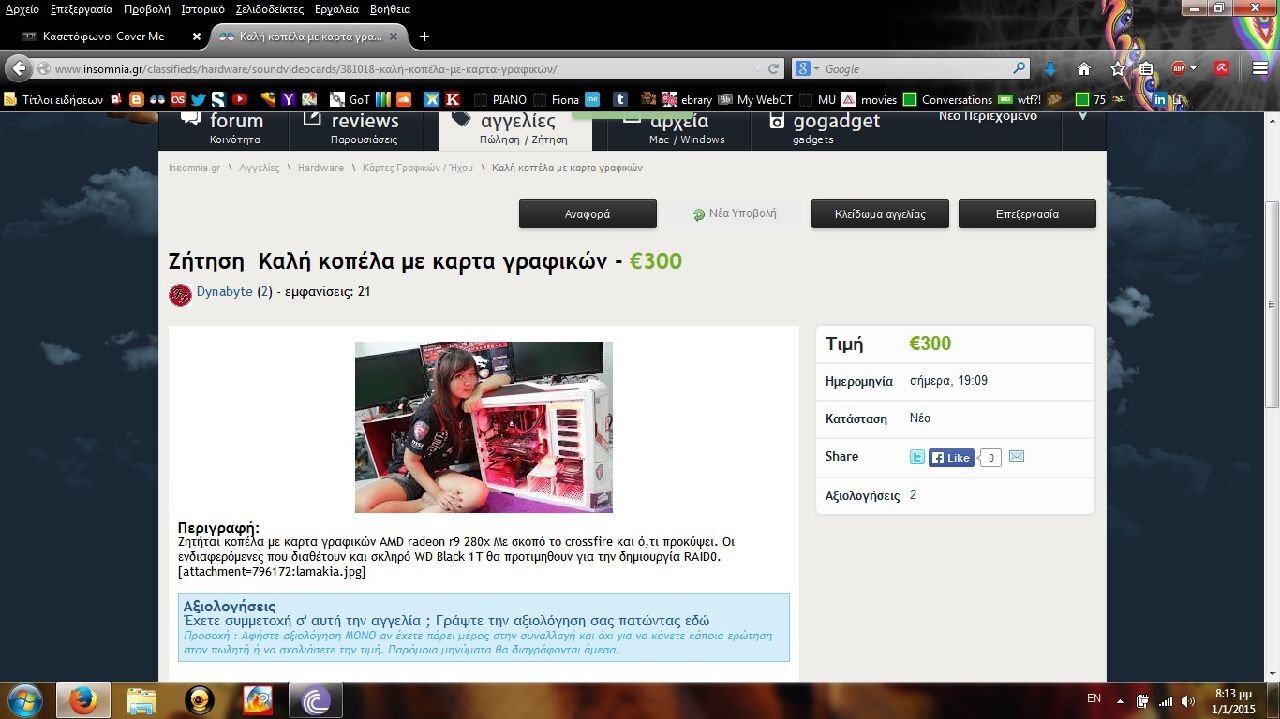Click the Firefox back arrow button
1280x719 pixels.
click(x=19, y=68)
